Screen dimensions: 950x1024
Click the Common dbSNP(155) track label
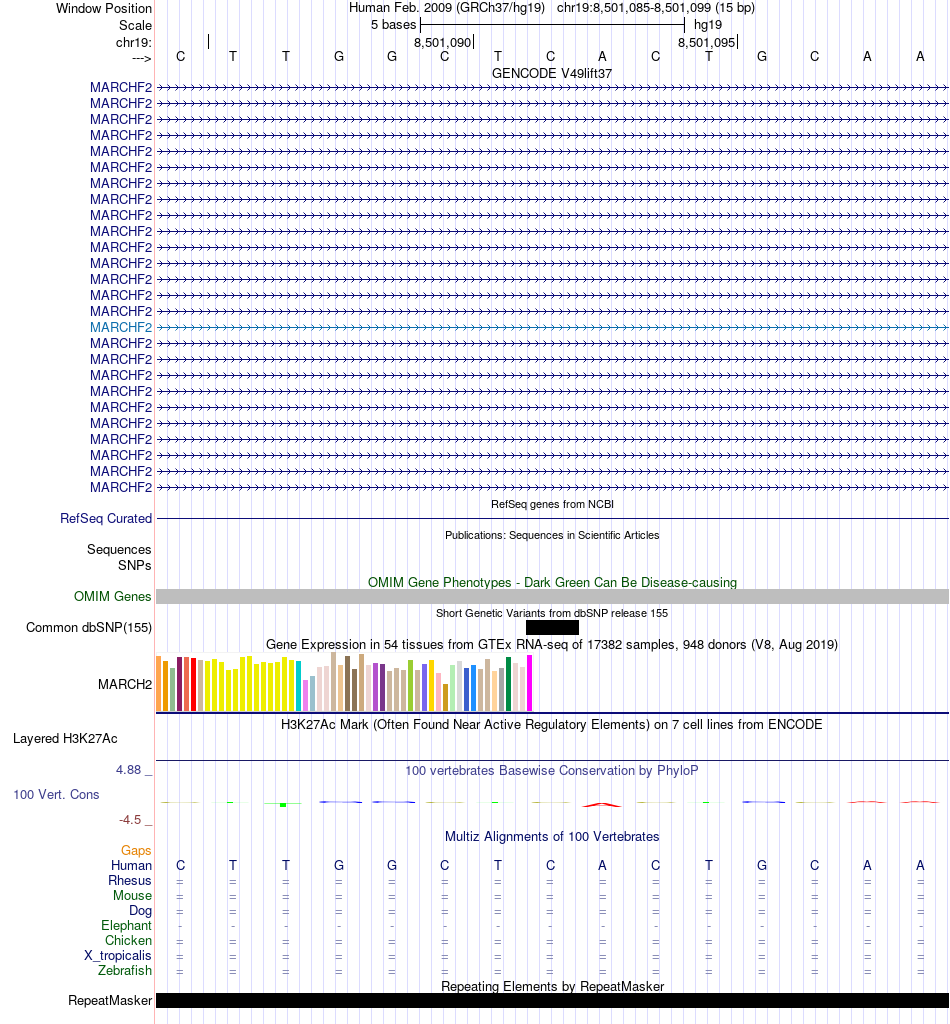89,628
